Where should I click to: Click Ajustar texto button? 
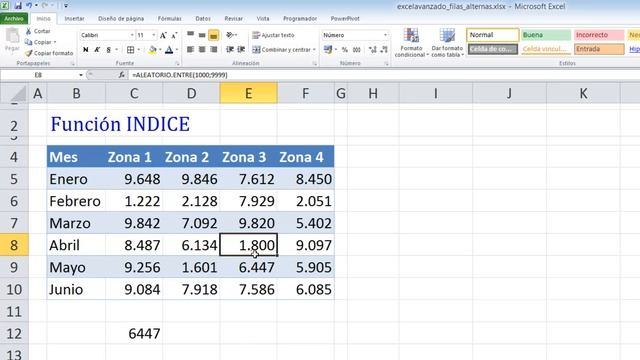pos(273,35)
